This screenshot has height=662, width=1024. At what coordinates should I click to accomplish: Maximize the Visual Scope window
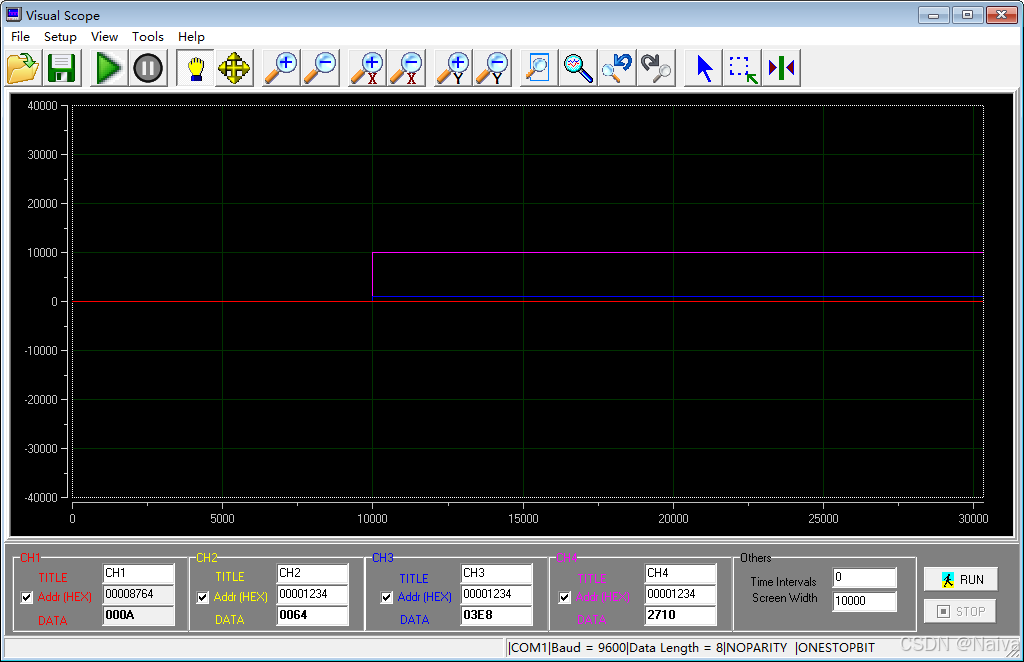[x=967, y=14]
